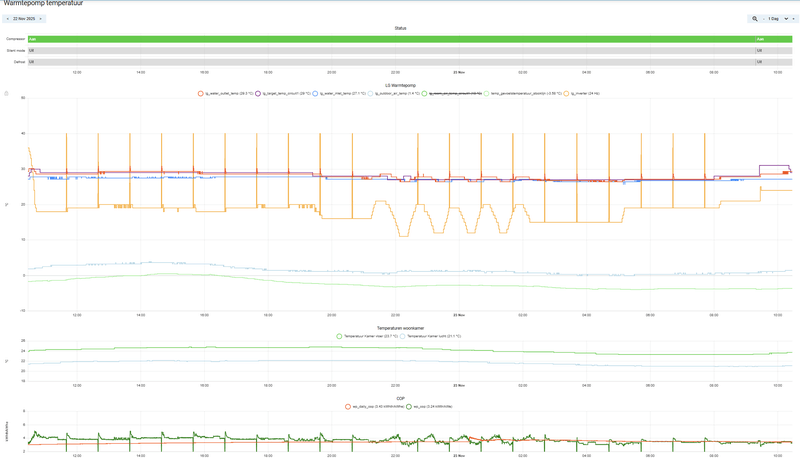
Task: Click the Compressor row label
Action: 16,39
